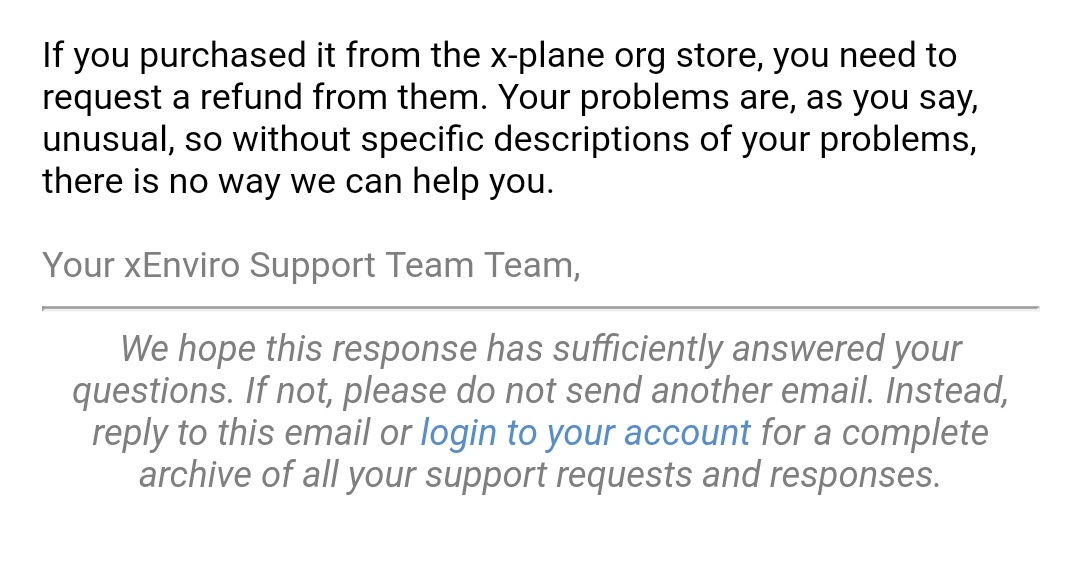This screenshot has height=582, width=1080.
Task: Click the 'Your problems are, as you say,' text
Action: [738, 98]
